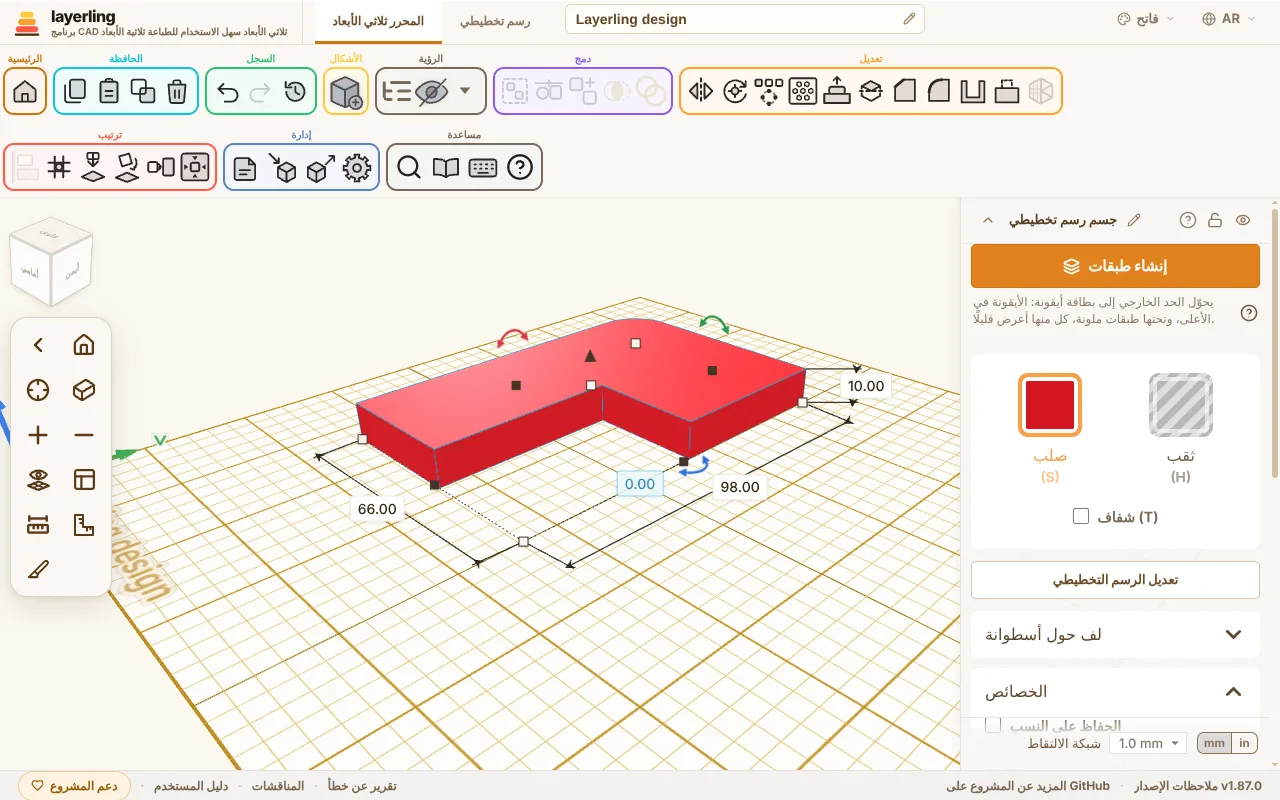Click the undo arrow icon
The width and height of the screenshot is (1280, 800).
pyautogui.click(x=228, y=91)
